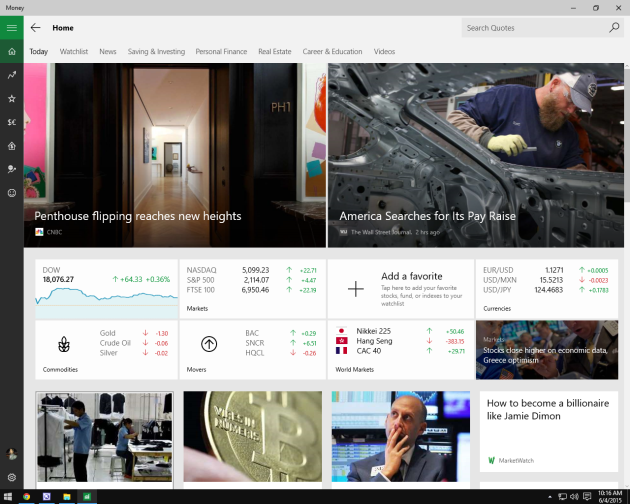This screenshot has height=504, width=630.
Task: Click the volume icon in system tray
Action: (x=575, y=497)
